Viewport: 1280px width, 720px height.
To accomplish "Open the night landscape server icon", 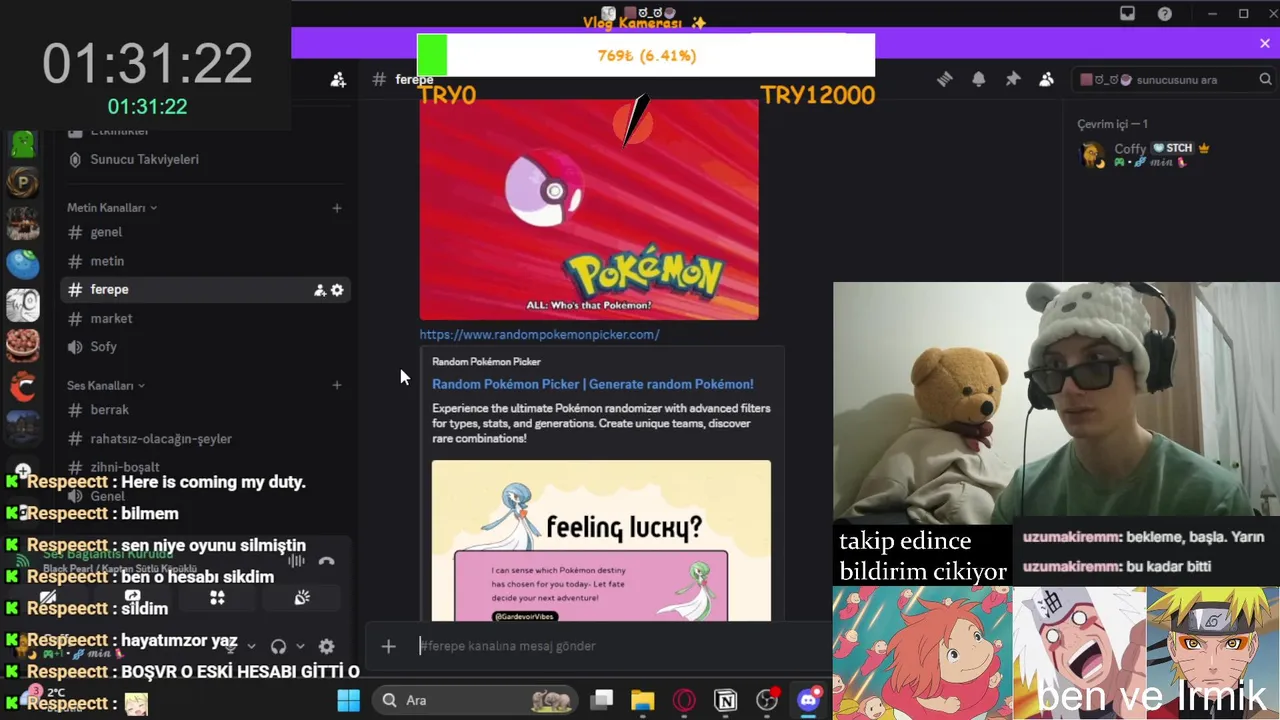I will [x=23, y=426].
